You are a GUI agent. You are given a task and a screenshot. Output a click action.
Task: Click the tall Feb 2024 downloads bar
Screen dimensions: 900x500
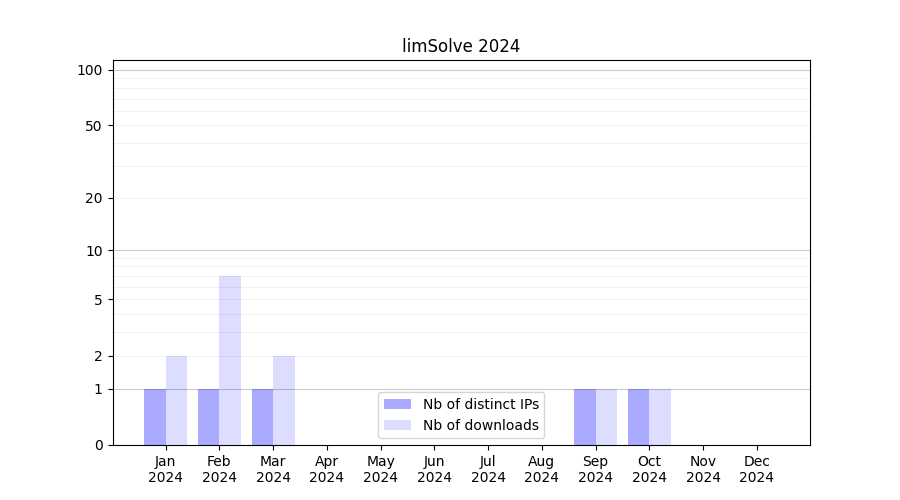click(x=230, y=360)
